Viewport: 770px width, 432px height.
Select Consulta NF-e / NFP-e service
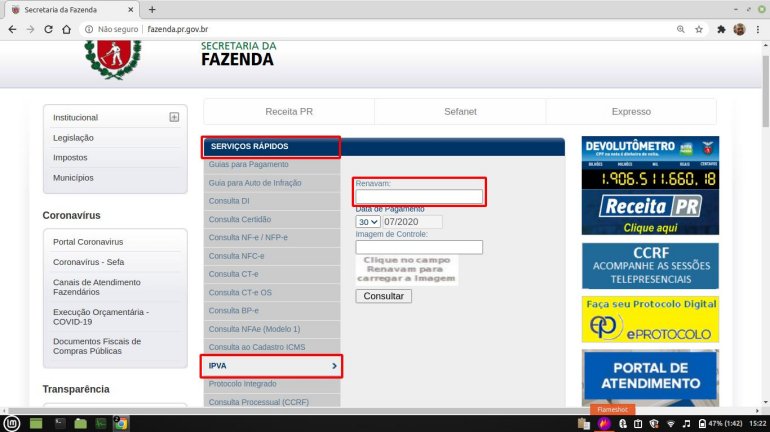248,238
